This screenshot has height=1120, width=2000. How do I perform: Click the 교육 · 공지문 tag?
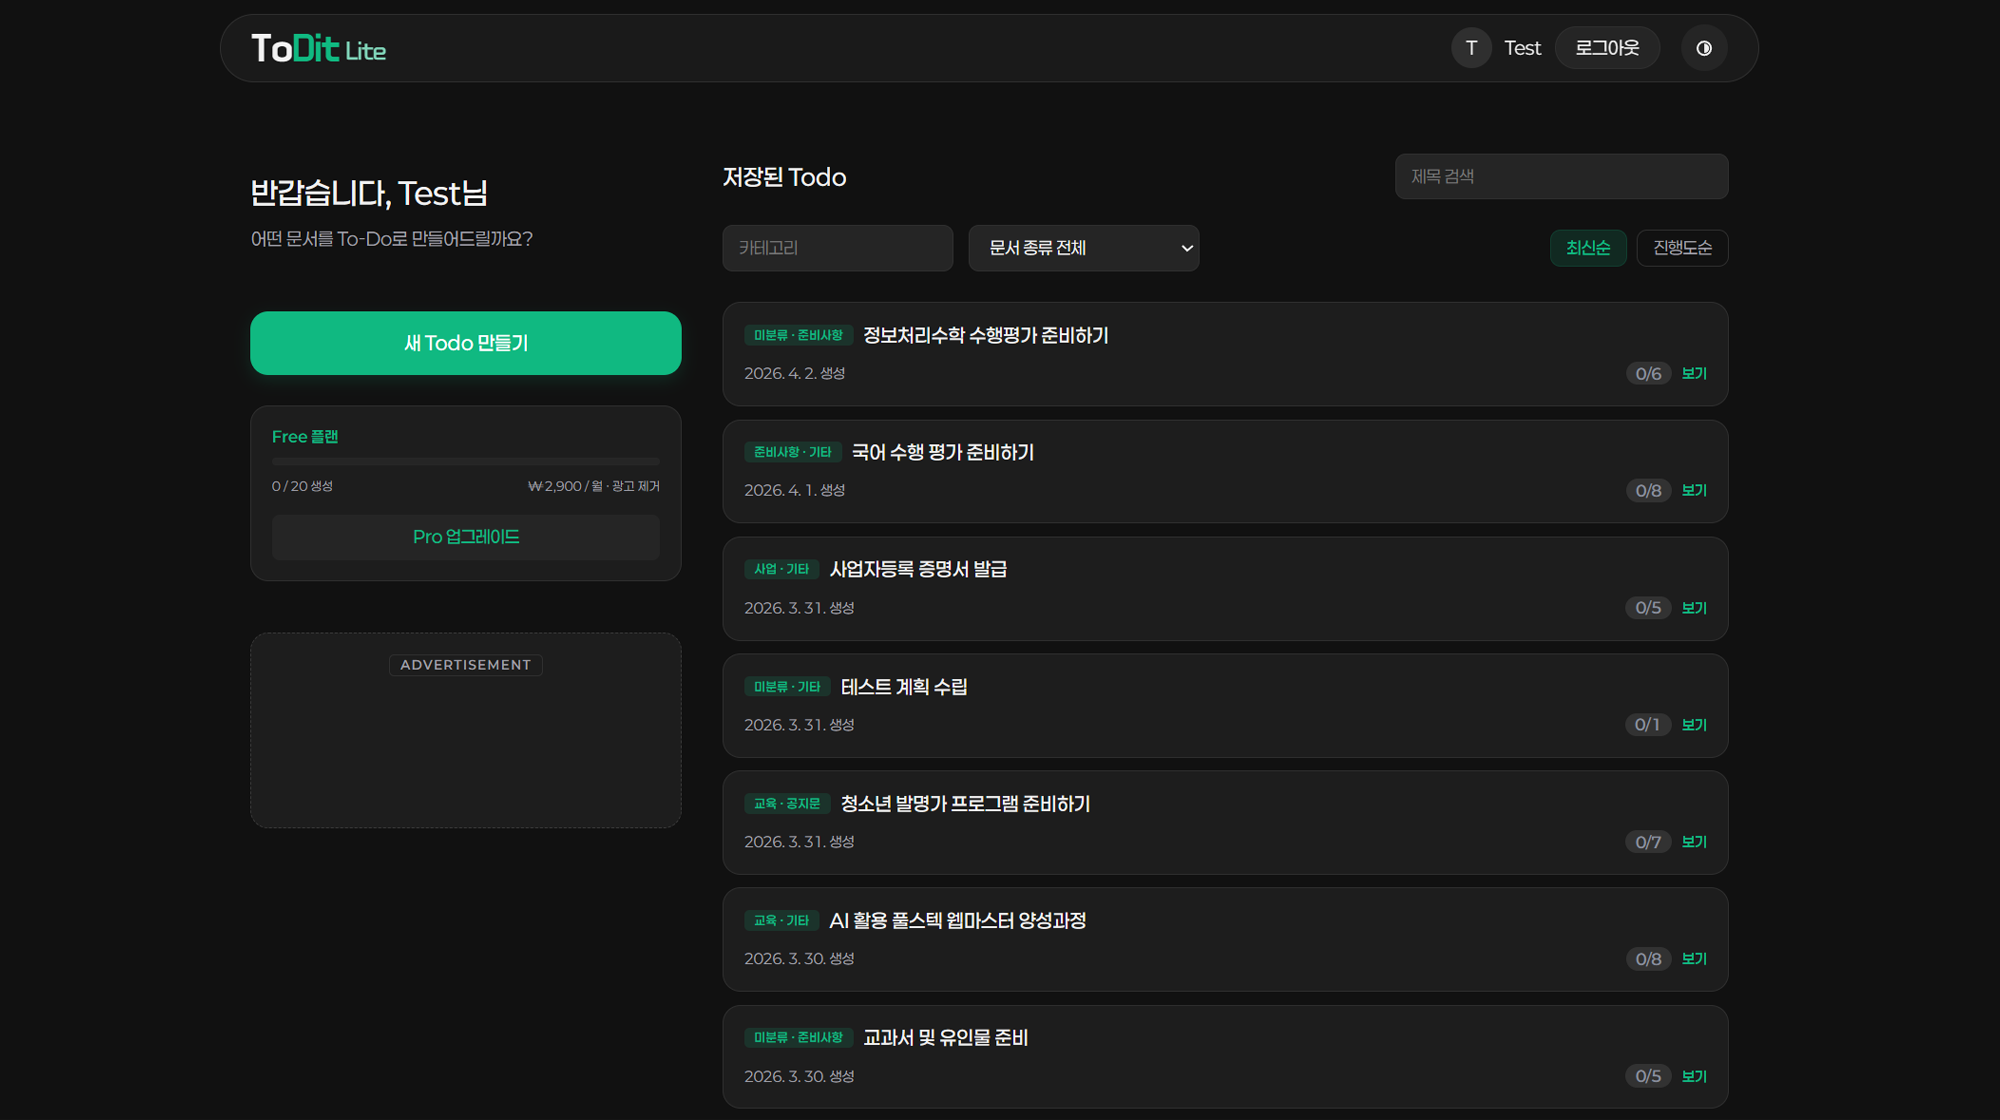787,804
